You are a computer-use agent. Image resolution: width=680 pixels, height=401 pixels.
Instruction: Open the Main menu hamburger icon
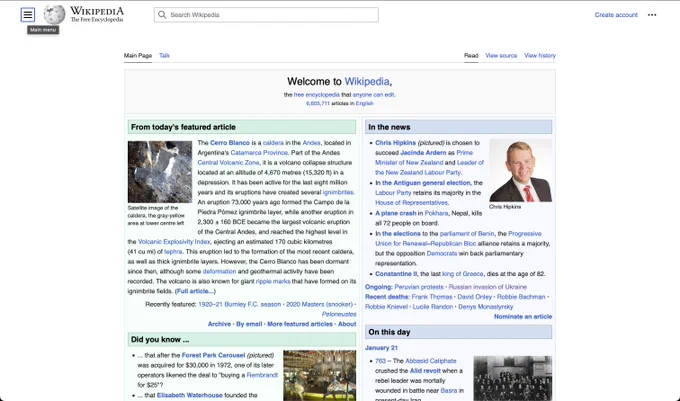click(x=28, y=15)
